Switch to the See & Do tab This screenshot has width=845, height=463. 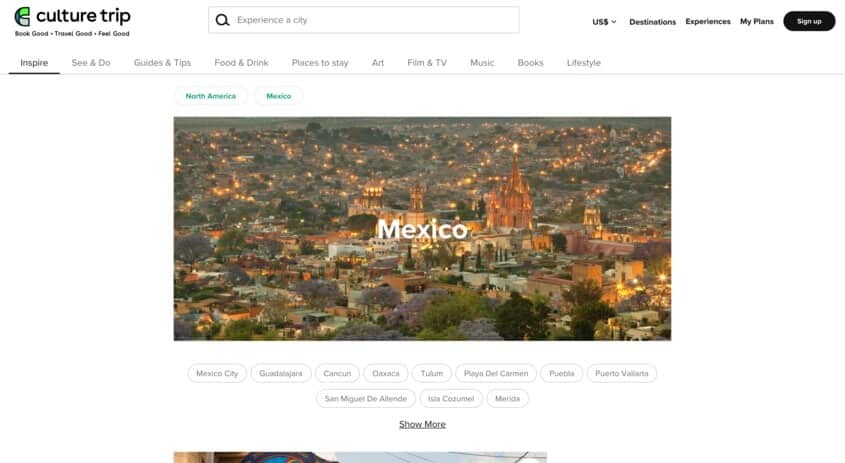pos(91,63)
